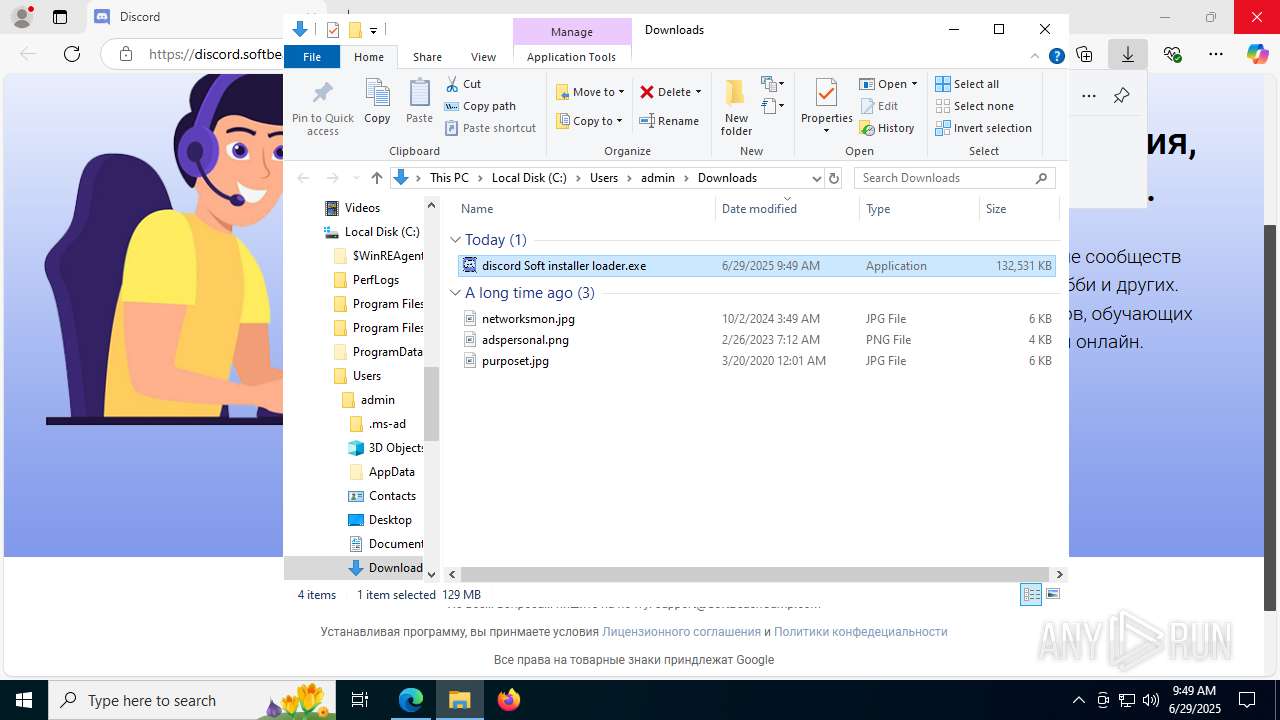The height and width of the screenshot is (720, 1280).
Task: Go up one folder level arrow
Action: coord(376,178)
